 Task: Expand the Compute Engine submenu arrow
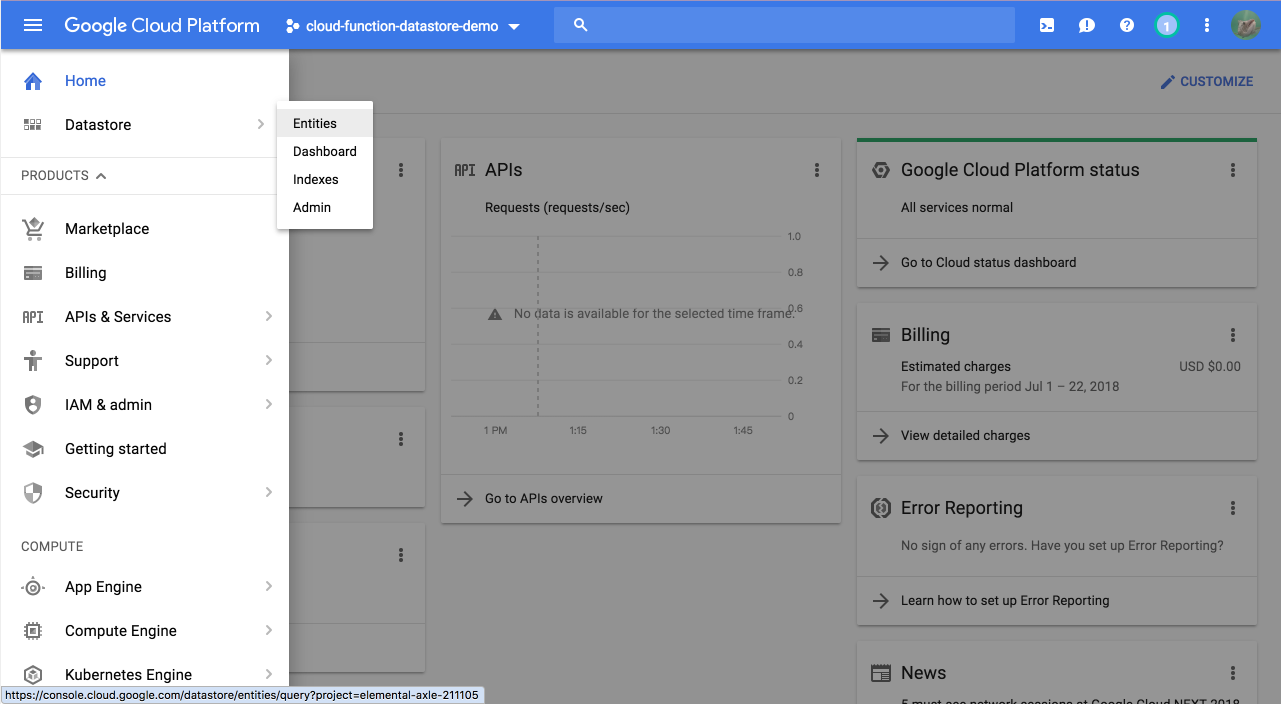point(269,631)
